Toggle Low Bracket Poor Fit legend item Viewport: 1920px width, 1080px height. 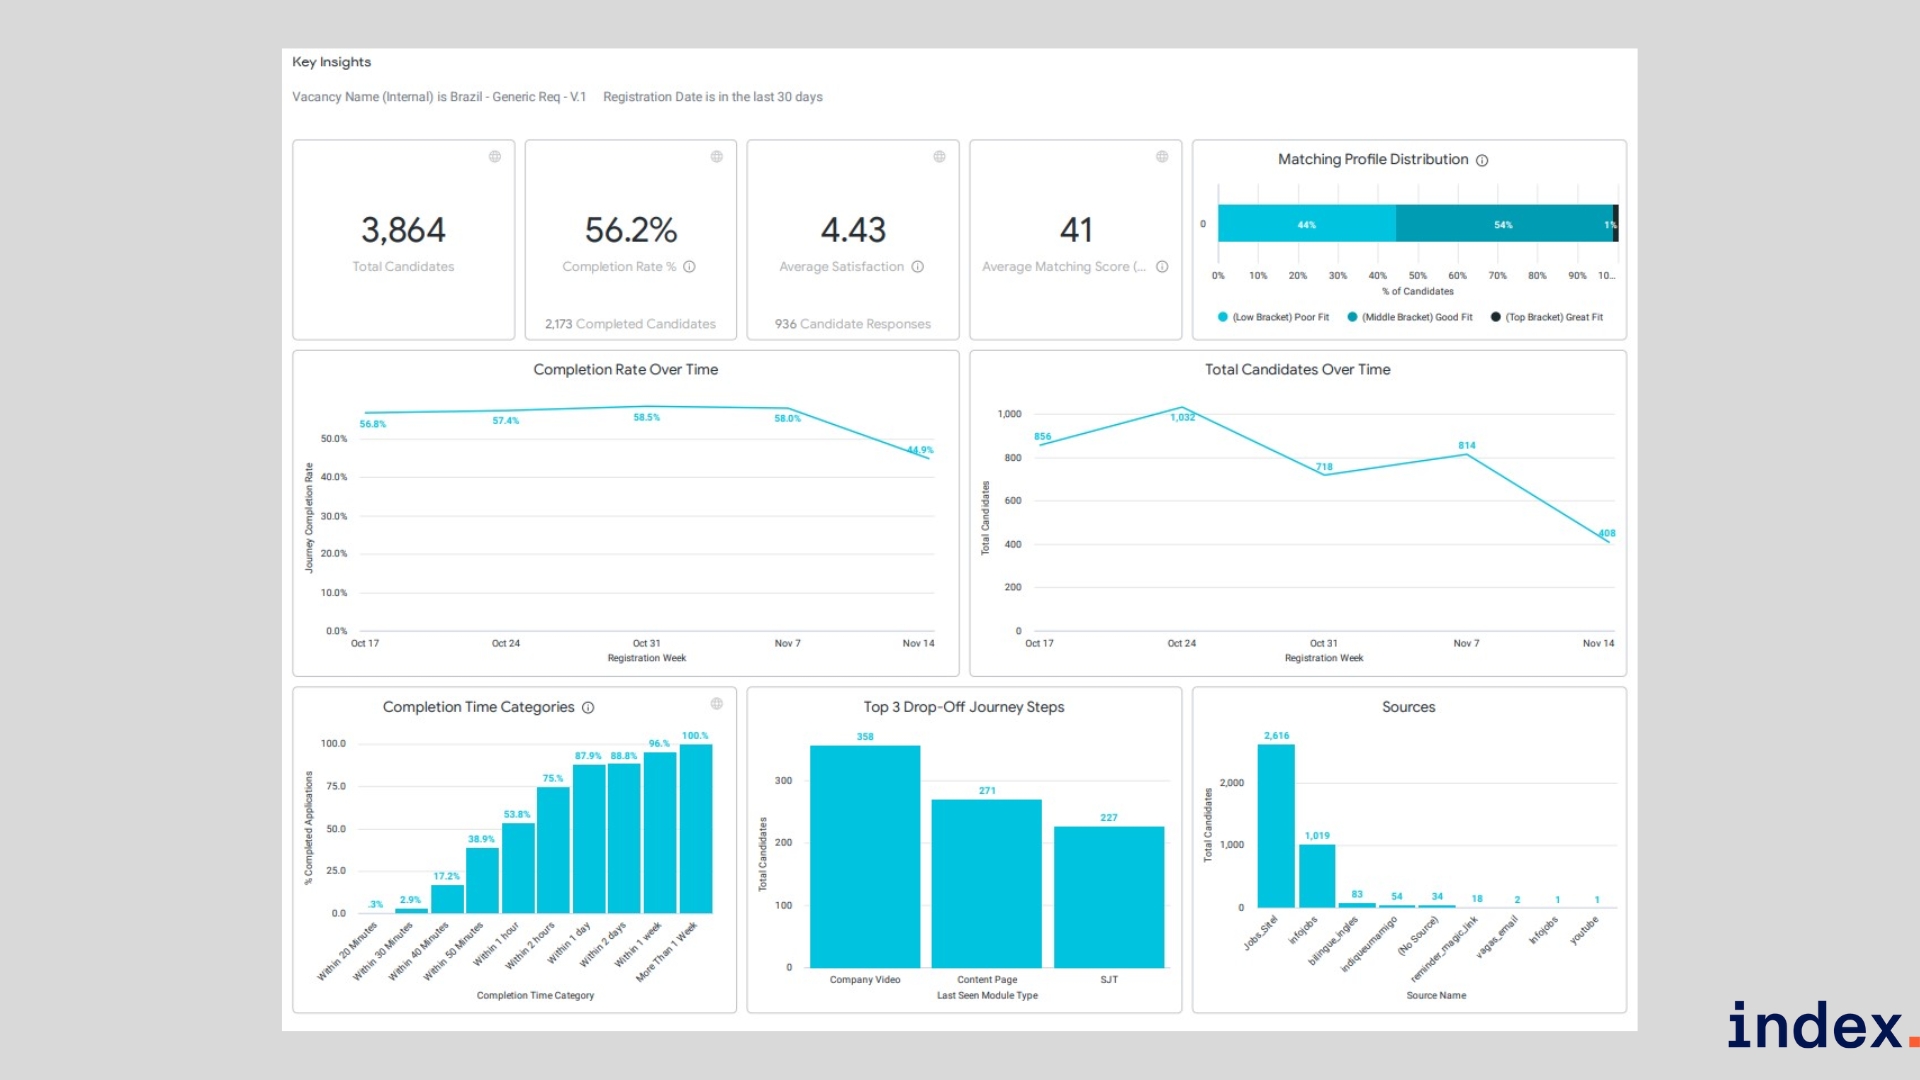(x=1273, y=317)
